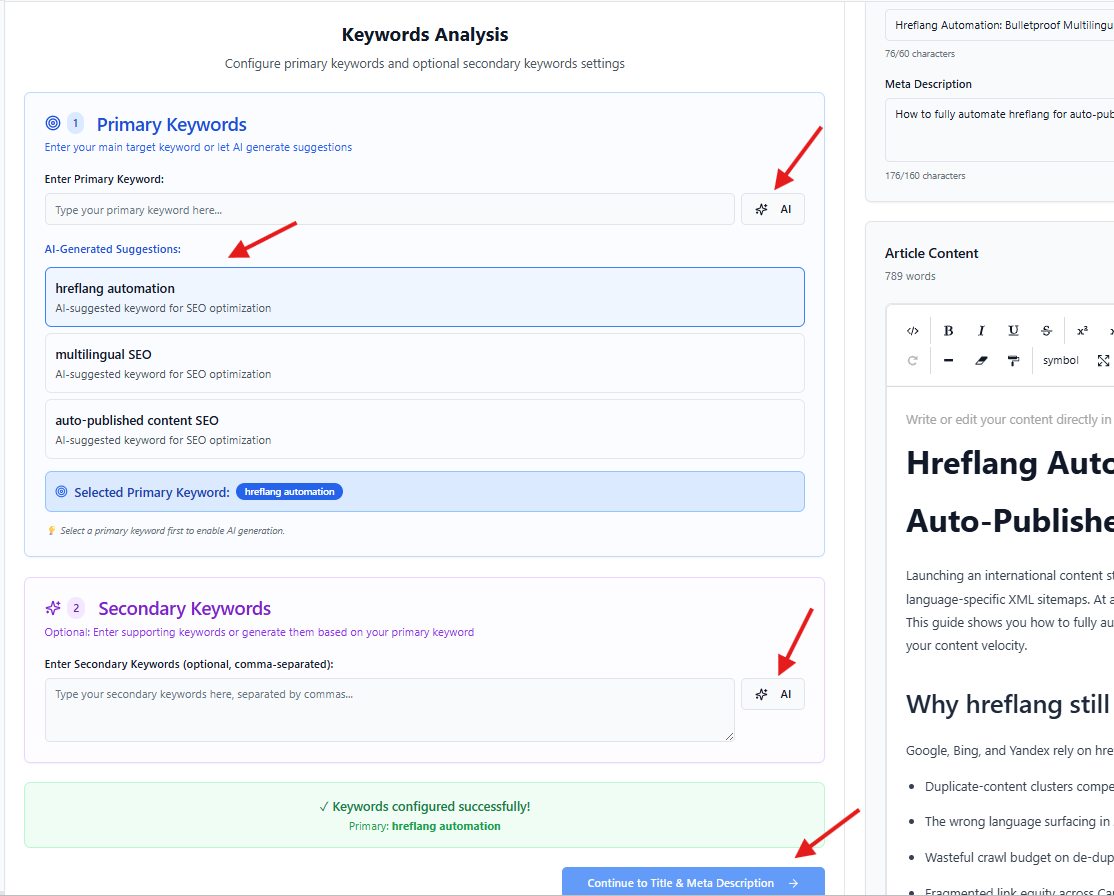Viewport: 1114px width, 896px height.
Task: Click the 'Enter Primary Keyword:' label
Action: click(x=104, y=179)
